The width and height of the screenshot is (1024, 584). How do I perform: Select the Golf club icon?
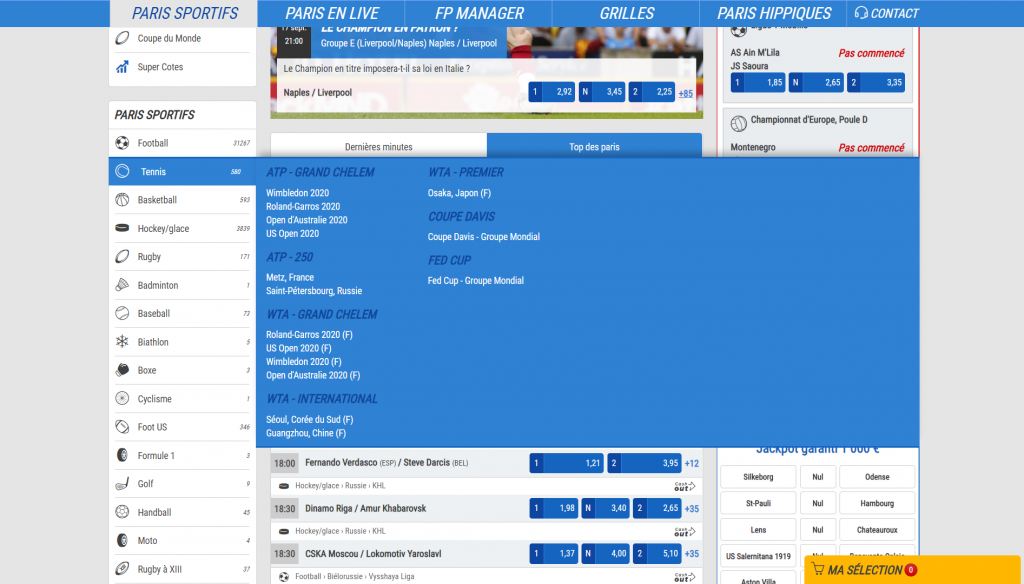[x=122, y=484]
